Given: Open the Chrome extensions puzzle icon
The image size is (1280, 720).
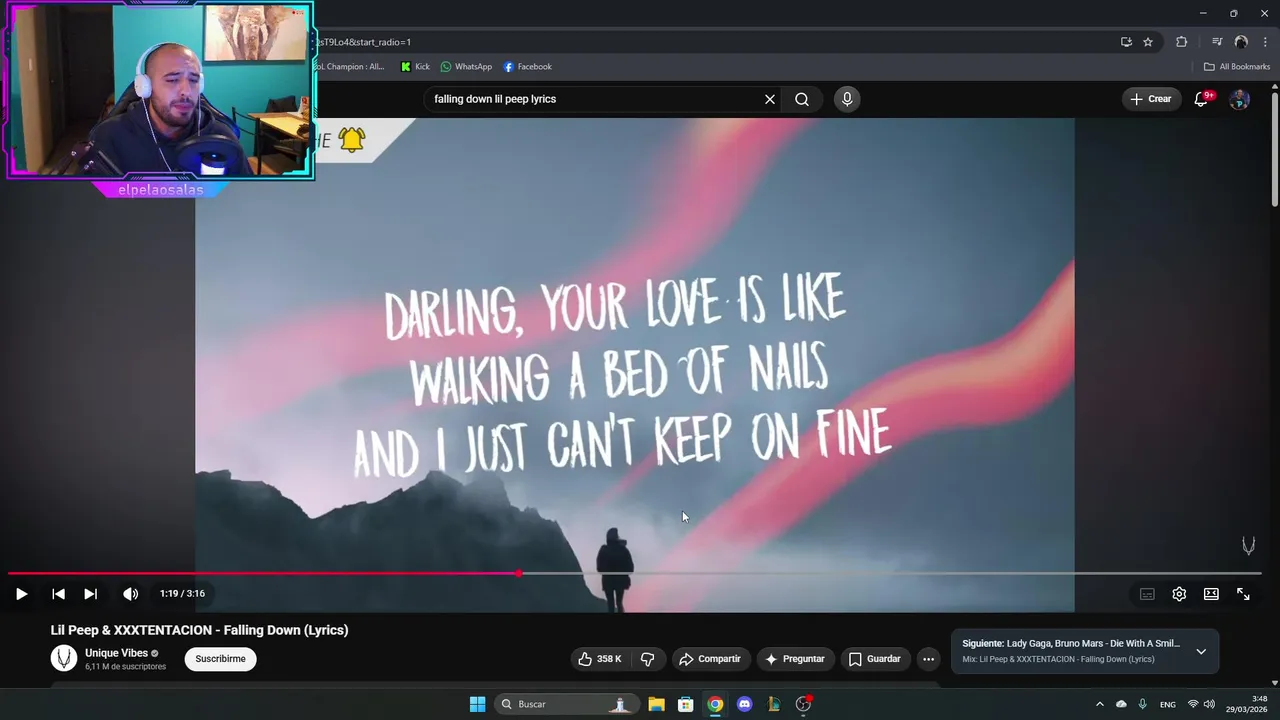Looking at the screenshot, I should tap(1181, 42).
